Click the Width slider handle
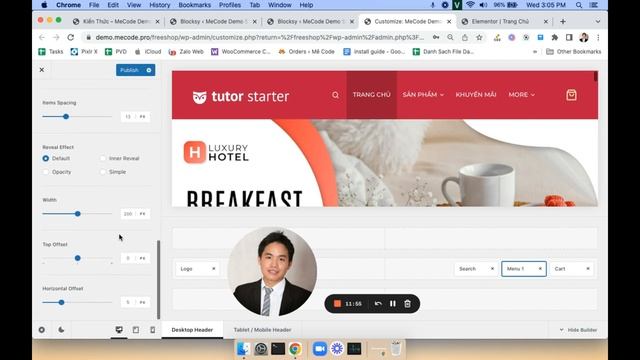 point(78,214)
